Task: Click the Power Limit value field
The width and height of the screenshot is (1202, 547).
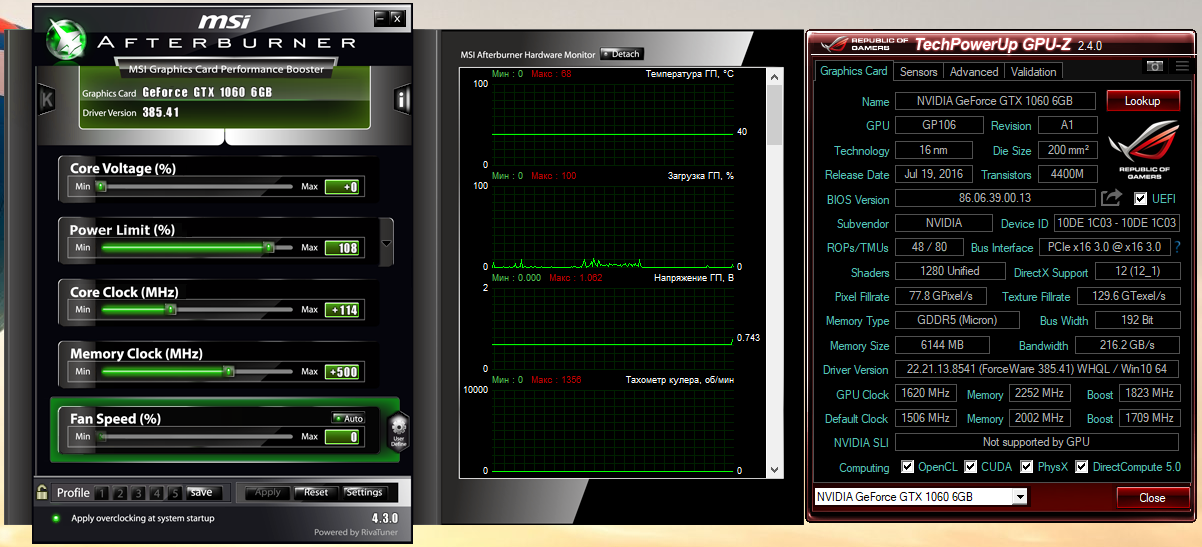Action: [342, 248]
